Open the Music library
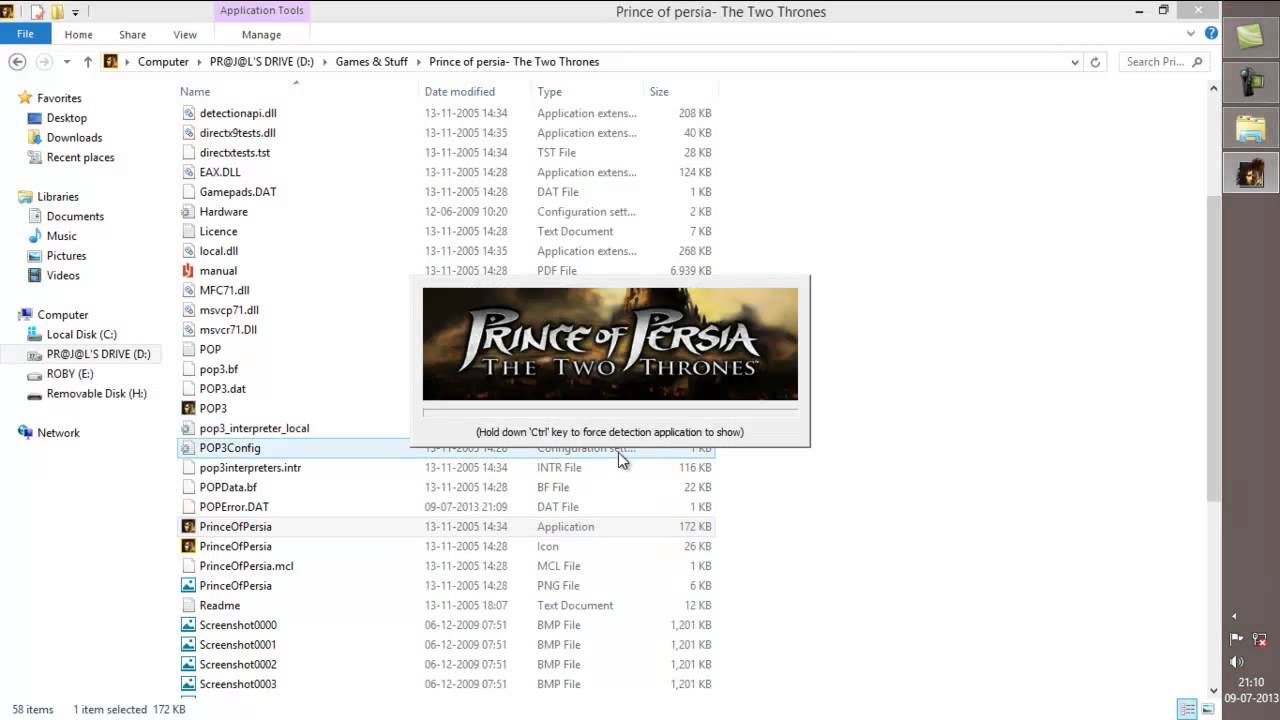This screenshot has width=1280, height=720. tap(61, 236)
